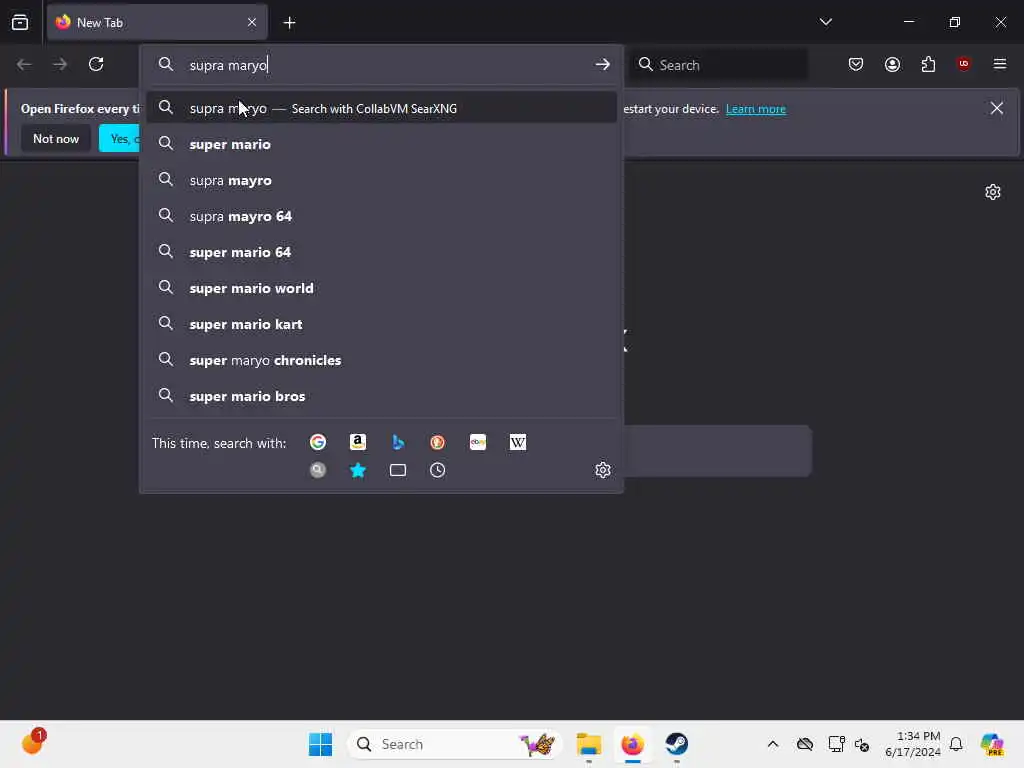Search in Bookmarks star icon
This screenshot has height=768, width=1024.
(358, 470)
